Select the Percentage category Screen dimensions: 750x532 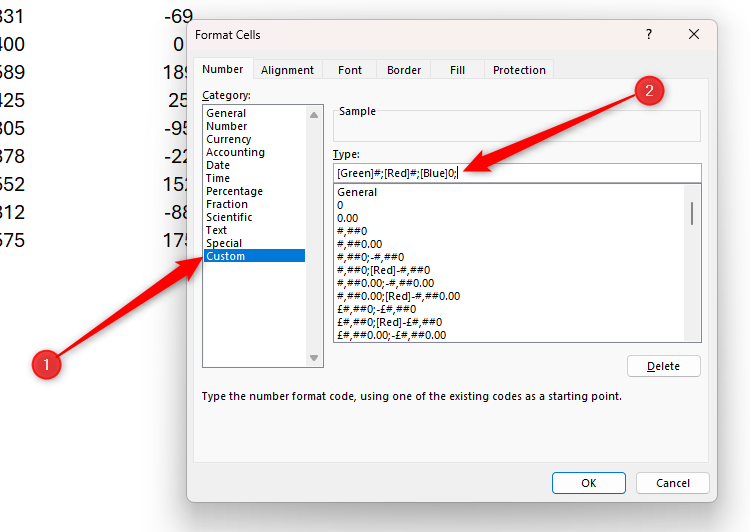click(x=234, y=192)
